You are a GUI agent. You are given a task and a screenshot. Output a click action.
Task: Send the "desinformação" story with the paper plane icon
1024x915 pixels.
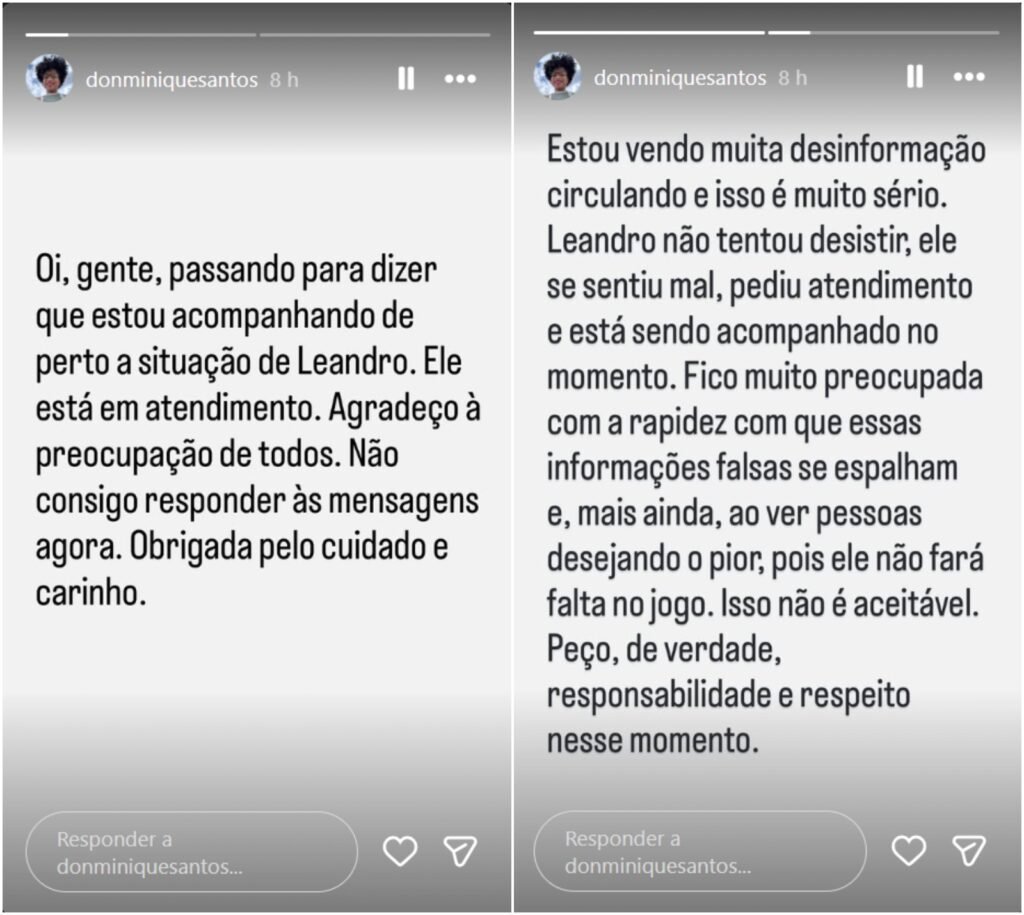968,850
